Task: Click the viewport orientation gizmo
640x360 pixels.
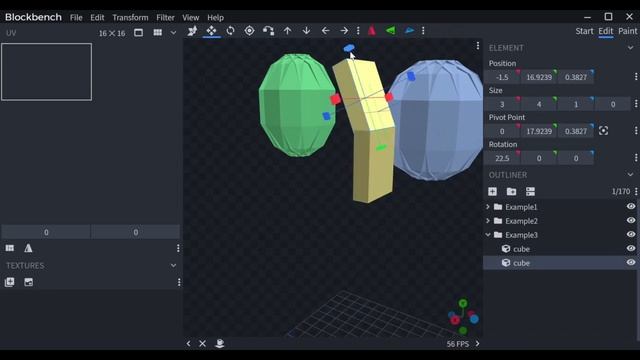Action: pyautogui.click(x=463, y=318)
